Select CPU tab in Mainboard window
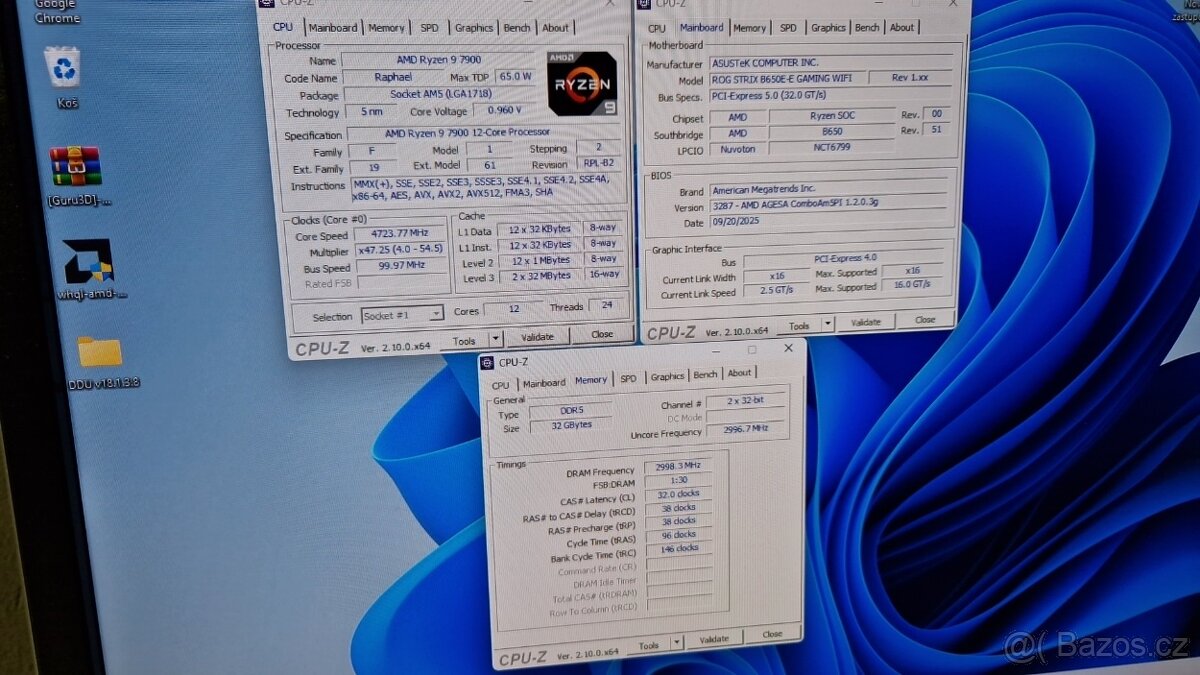 click(x=656, y=28)
